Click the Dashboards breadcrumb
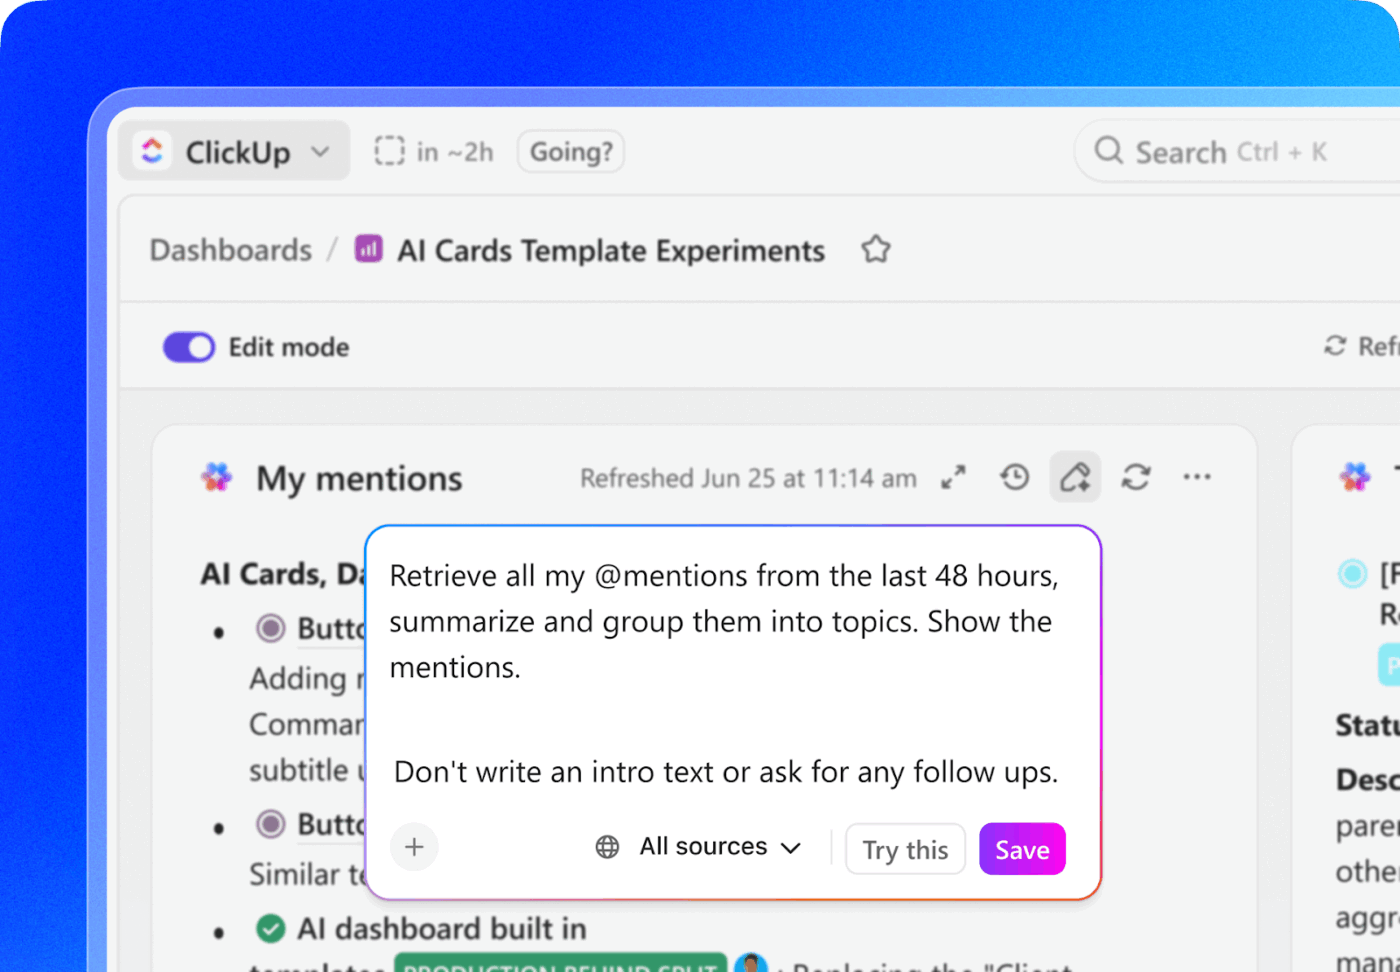The width and height of the screenshot is (1400, 972). [230, 249]
